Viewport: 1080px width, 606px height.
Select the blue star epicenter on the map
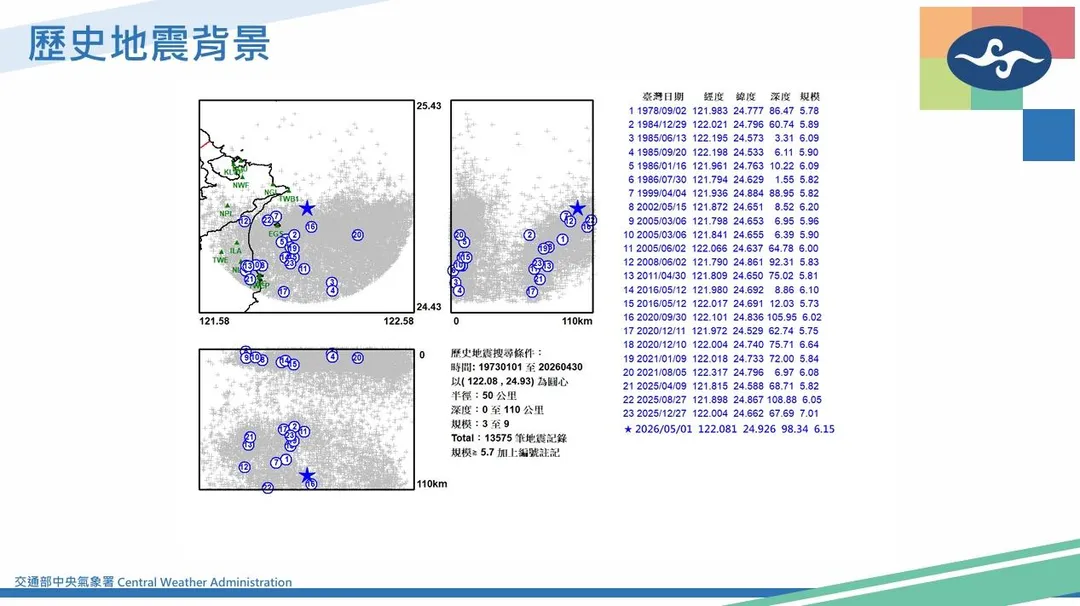point(307,208)
